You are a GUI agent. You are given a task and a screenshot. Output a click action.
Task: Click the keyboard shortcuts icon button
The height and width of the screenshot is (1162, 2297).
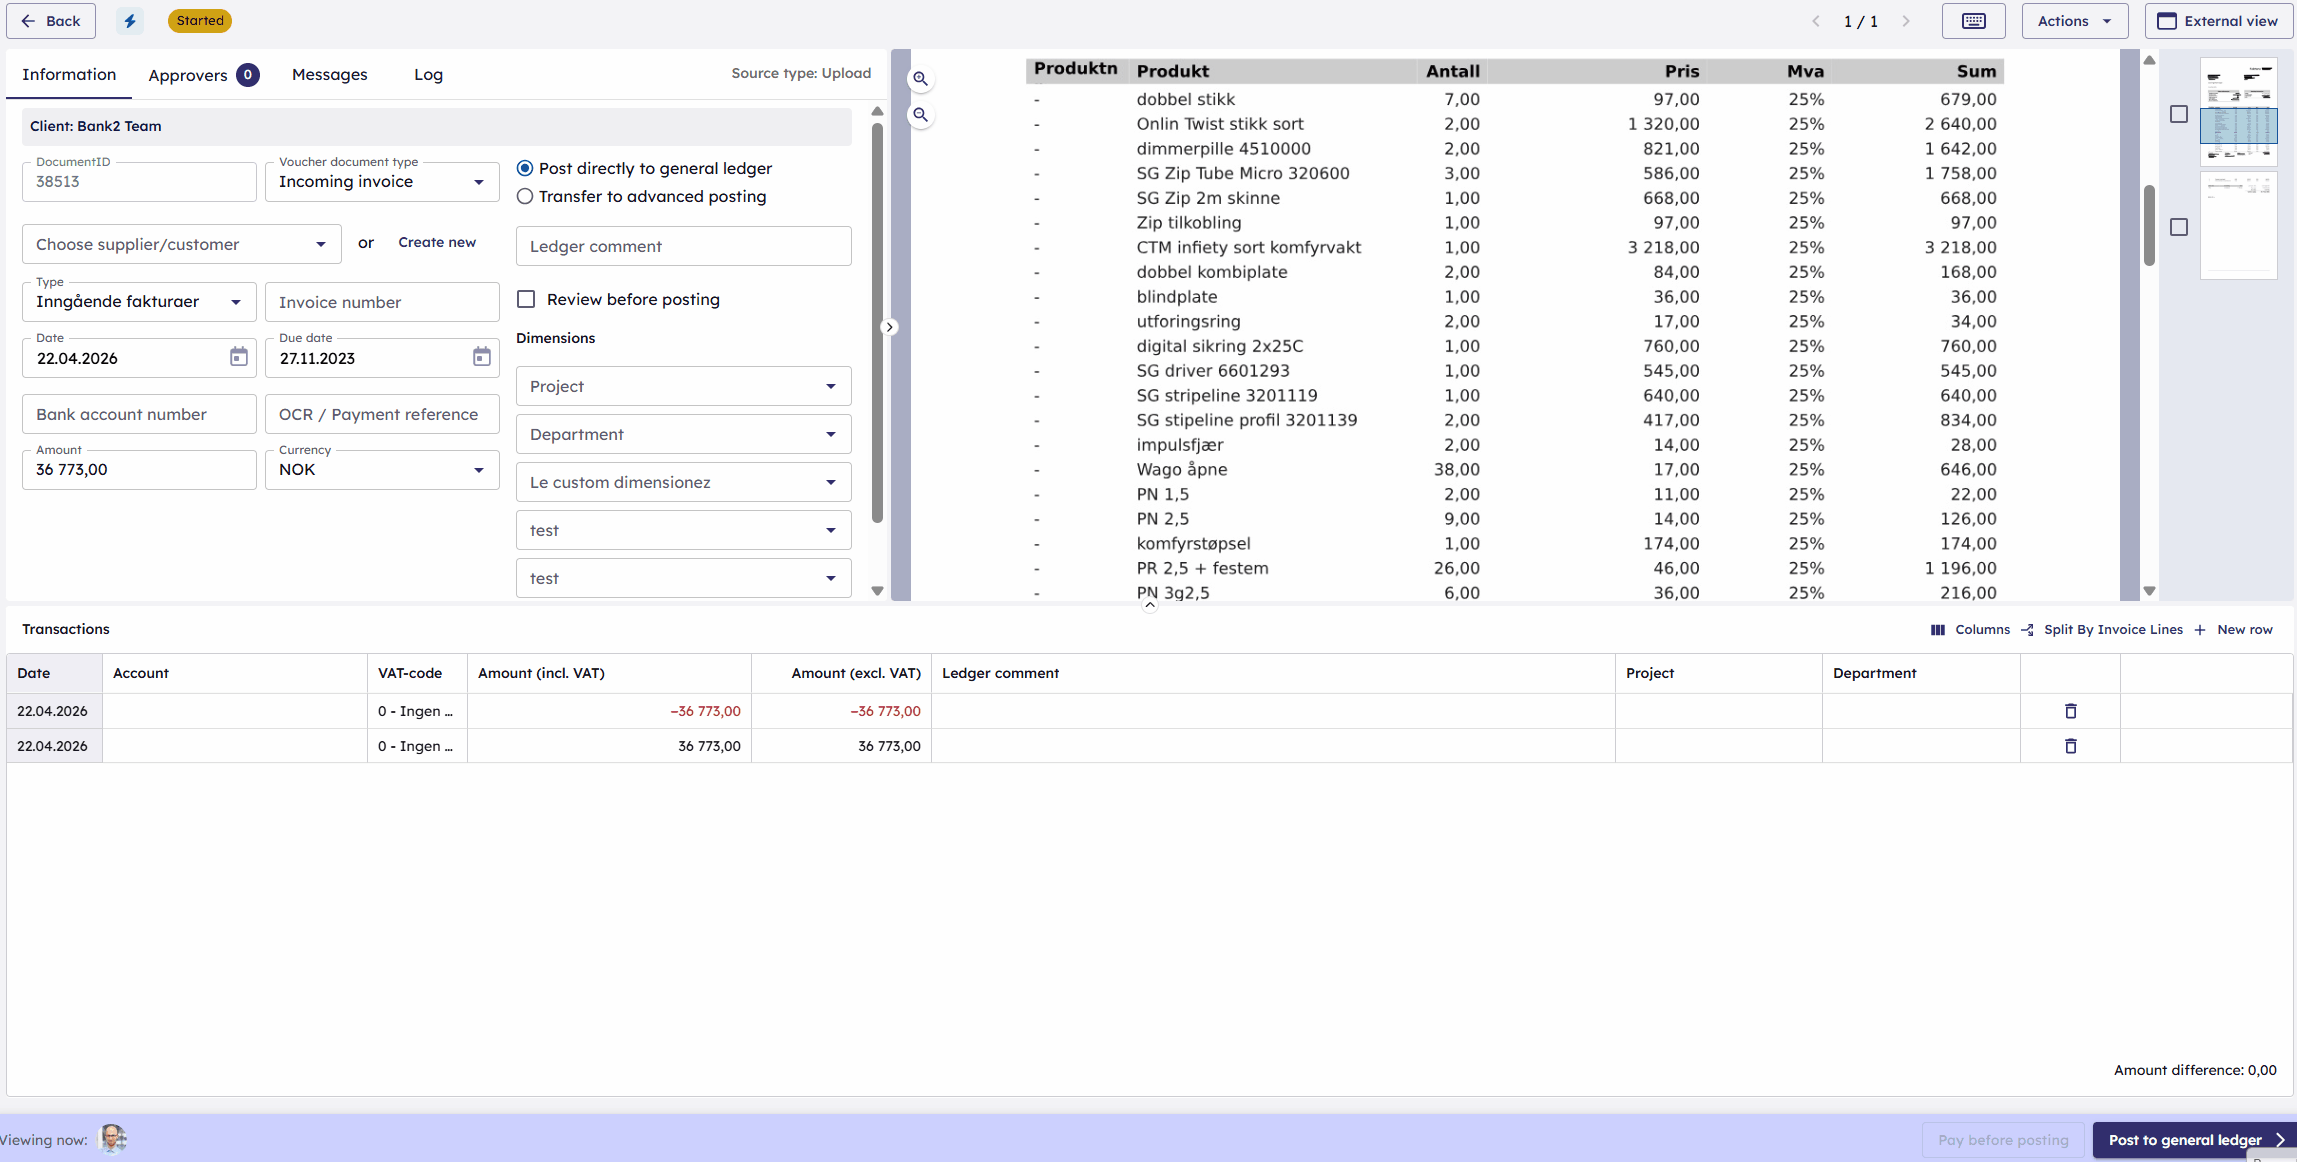pos(1973,21)
